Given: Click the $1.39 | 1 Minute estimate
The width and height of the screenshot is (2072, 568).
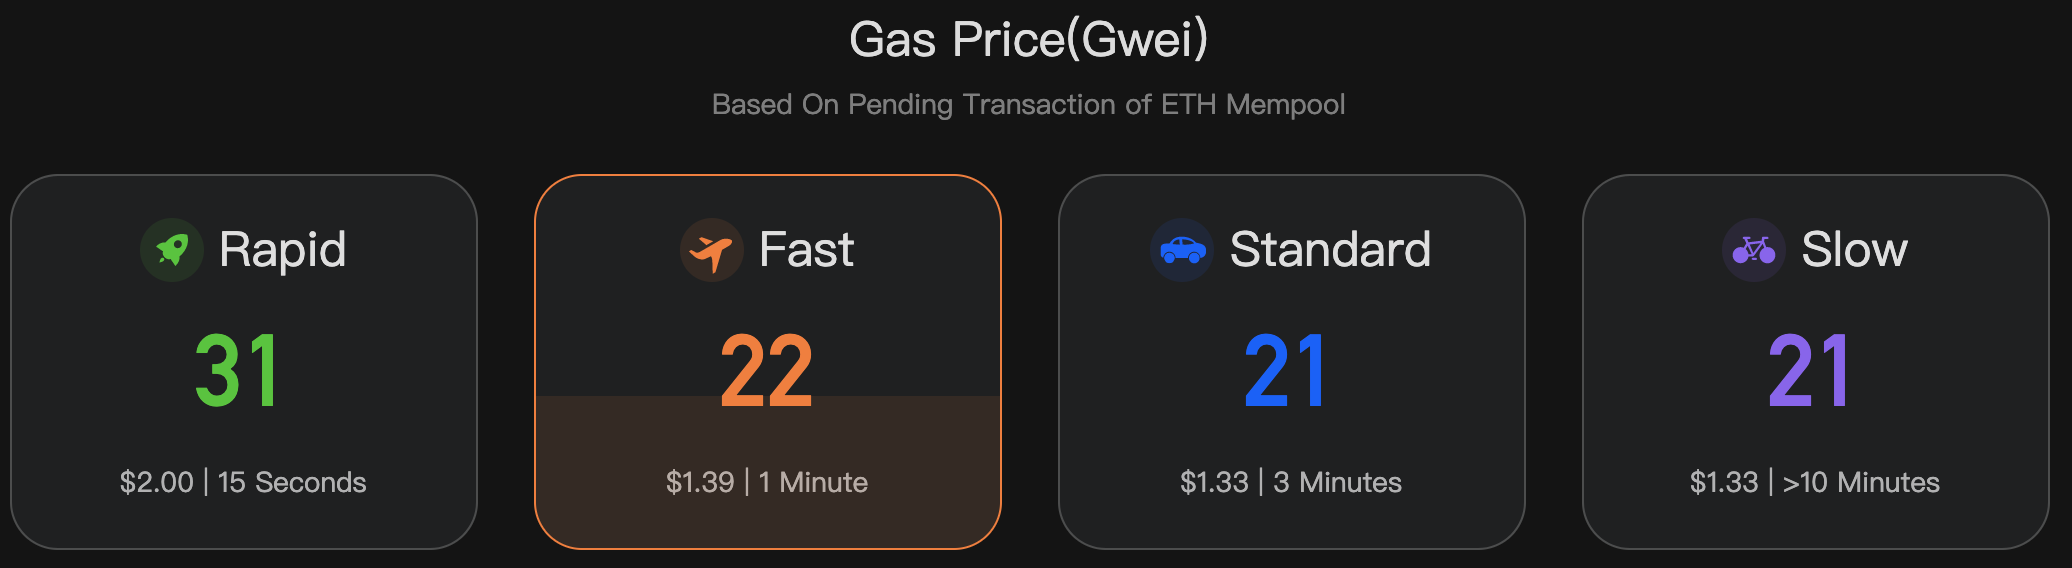Looking at the screenshot, I should click(x=767, y=482).
